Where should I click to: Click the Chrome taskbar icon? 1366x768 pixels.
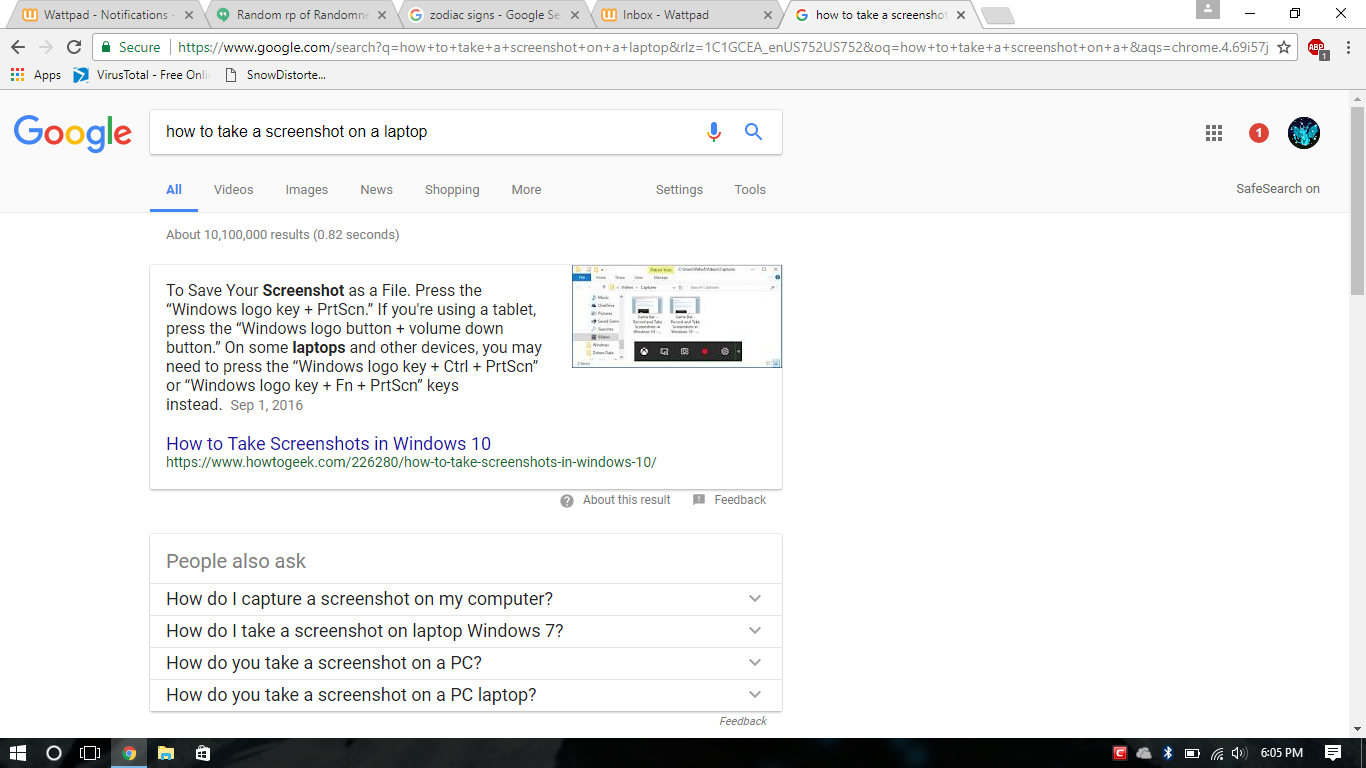[x=128, y=753]
